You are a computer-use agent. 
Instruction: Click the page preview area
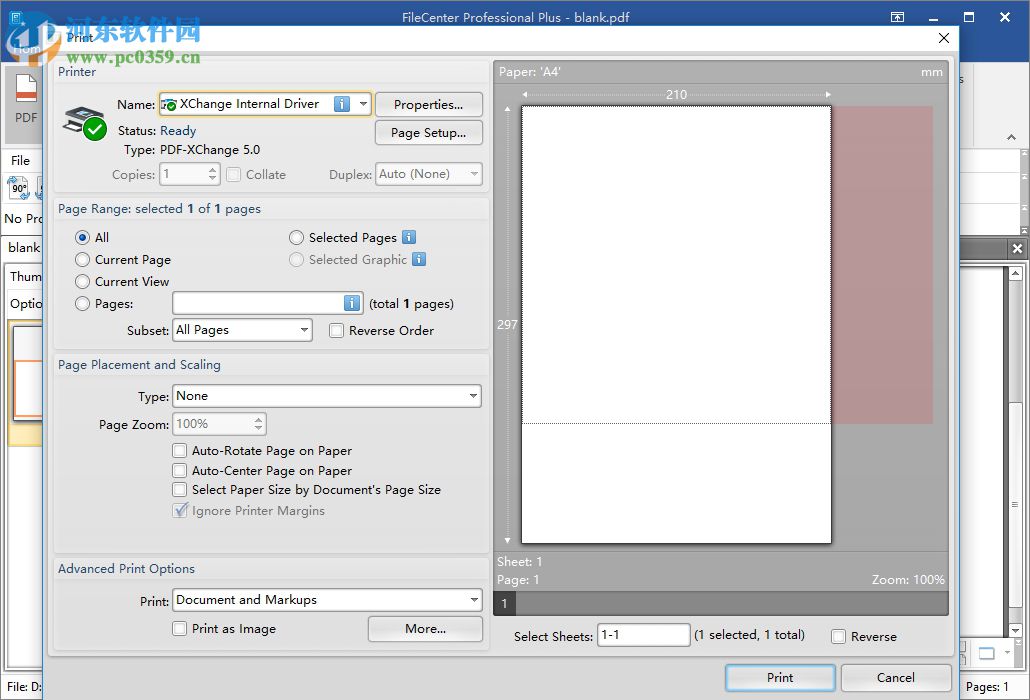pyautogui.click(x=676, y=324)
